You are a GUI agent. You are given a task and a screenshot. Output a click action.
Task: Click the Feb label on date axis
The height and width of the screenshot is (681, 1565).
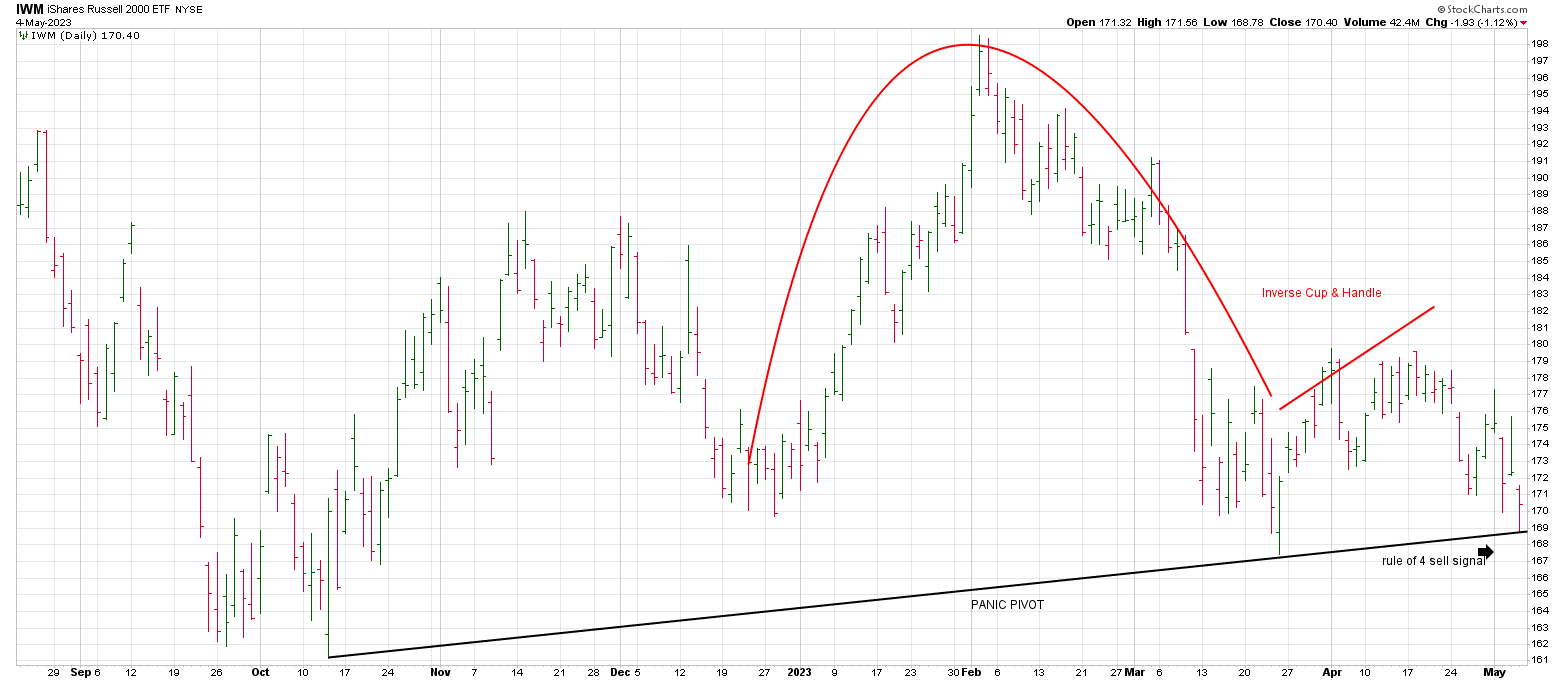click(x=971, y=672)
